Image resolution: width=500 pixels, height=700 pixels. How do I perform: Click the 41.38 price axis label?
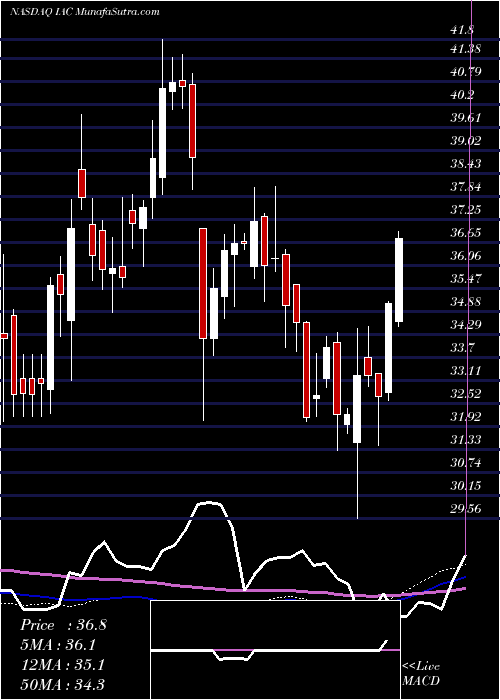pos(466,49)
